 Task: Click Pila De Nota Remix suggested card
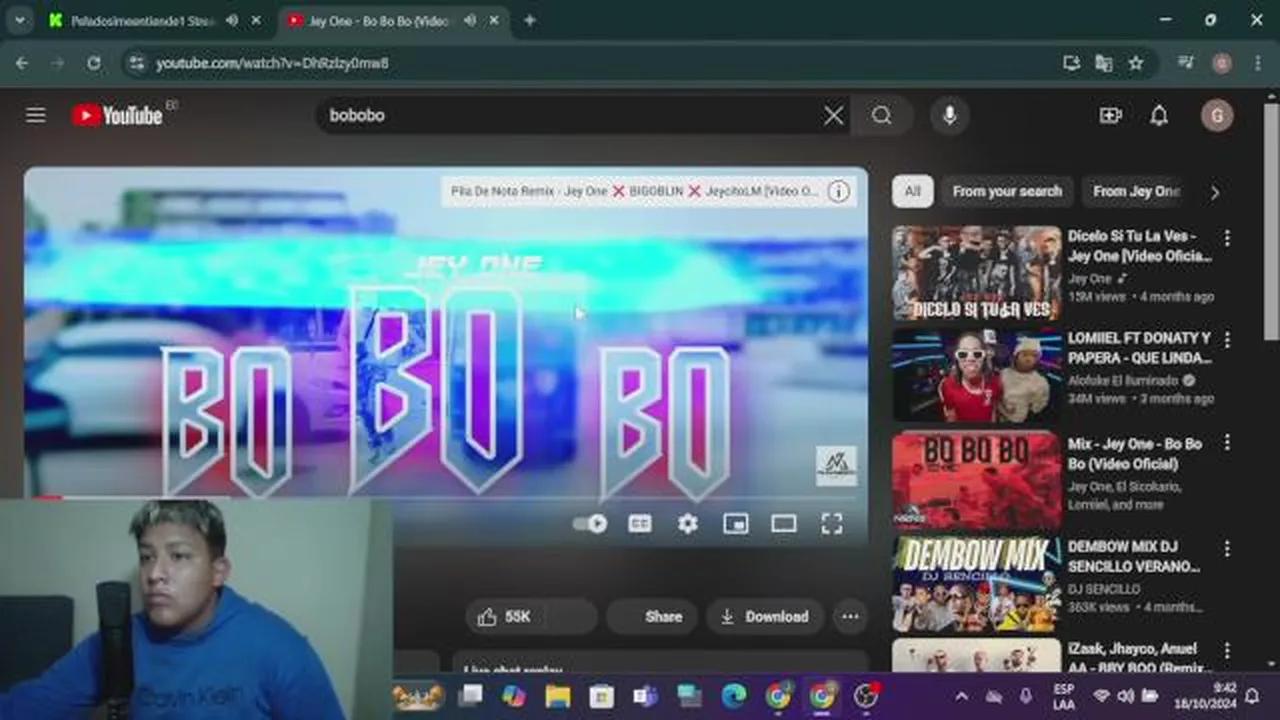pos(649,191)
